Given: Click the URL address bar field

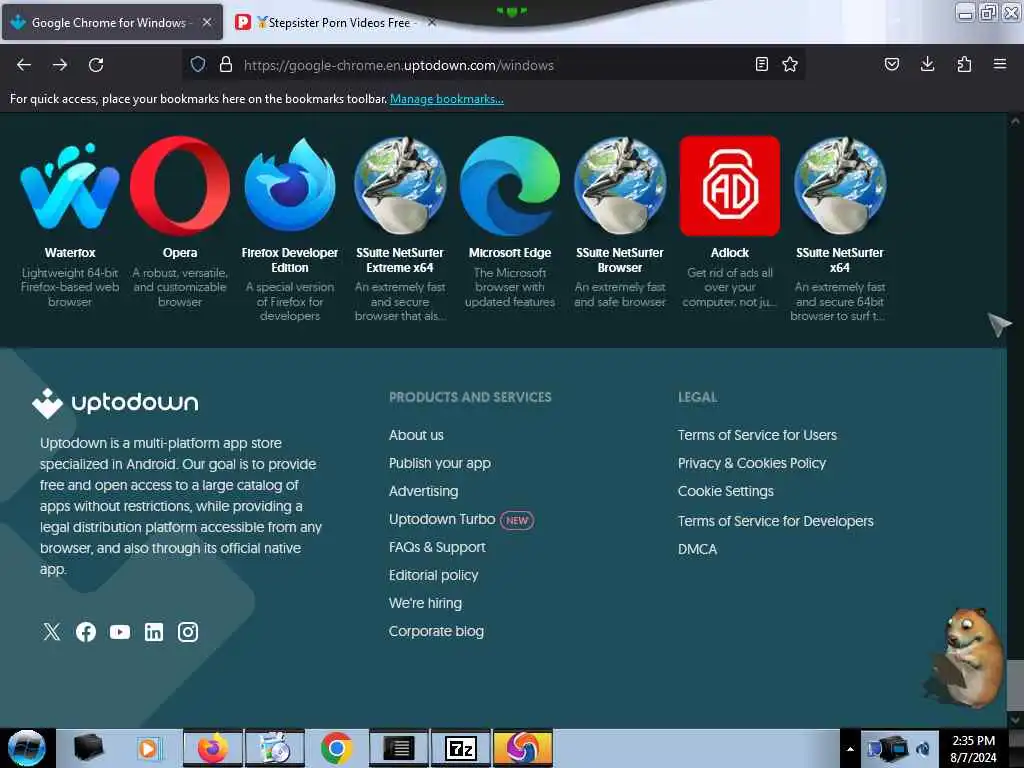Looking at the screenshot, I should click(493, 65).
